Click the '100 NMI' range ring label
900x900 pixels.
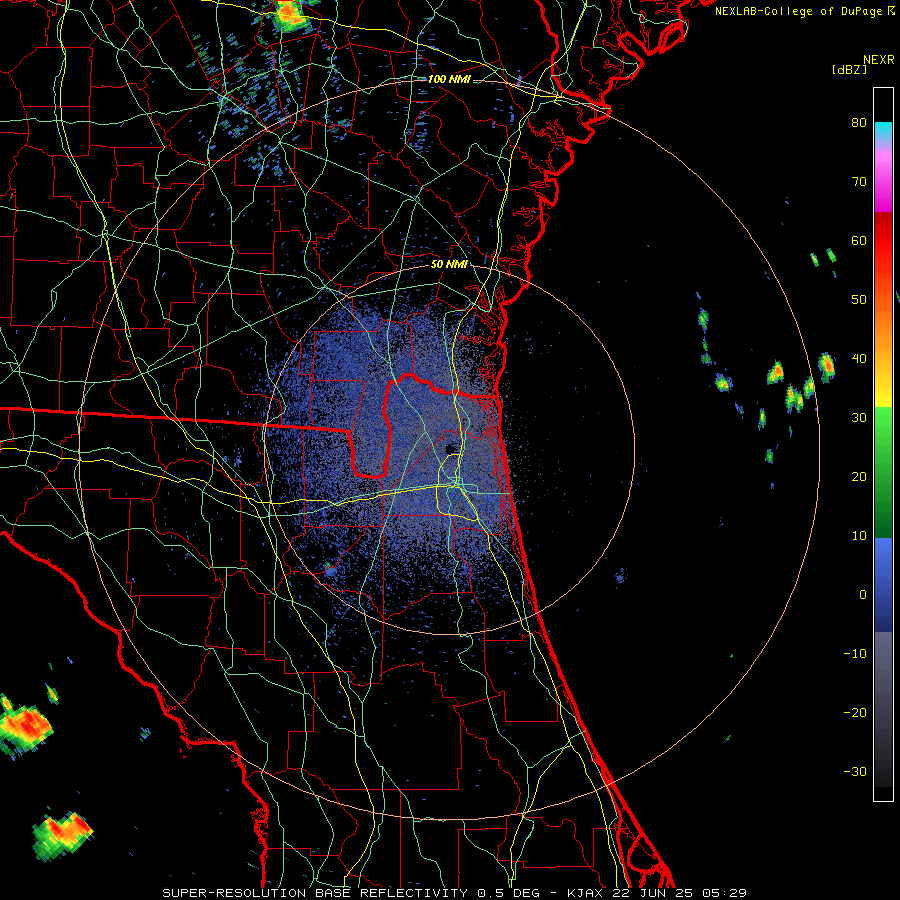point(449,79)
